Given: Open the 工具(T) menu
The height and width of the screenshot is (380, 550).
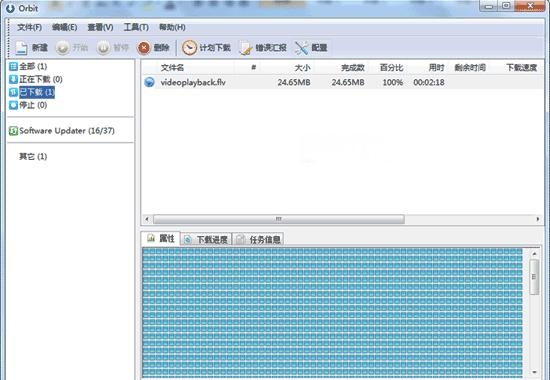Looking at the screenshot, I should (136, 27).
